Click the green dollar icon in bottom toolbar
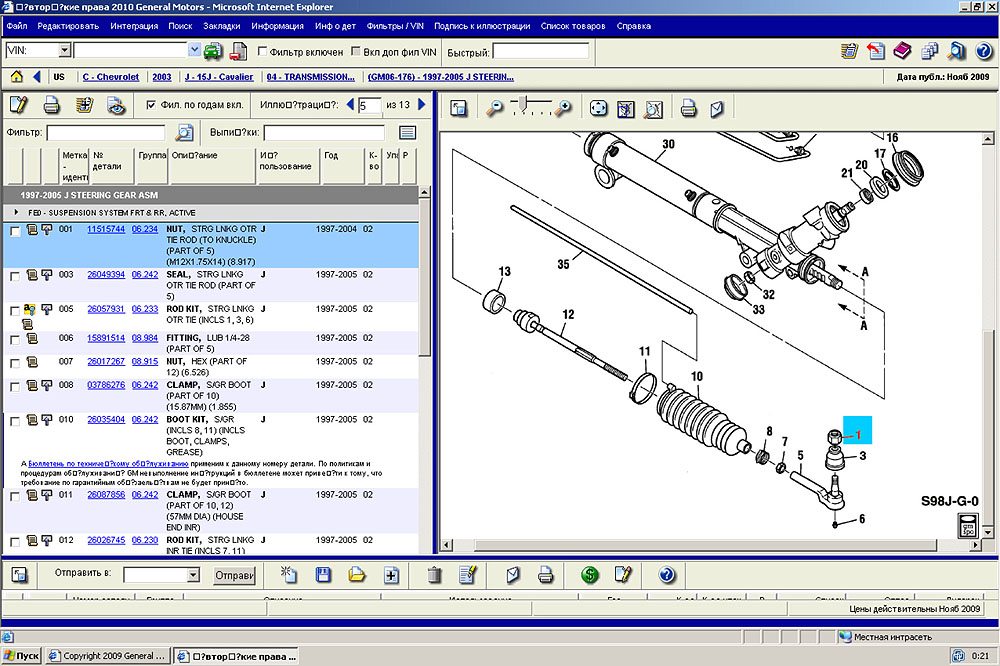The height and width of the screenshot is (666, 1000). click(x=590, y=575)
